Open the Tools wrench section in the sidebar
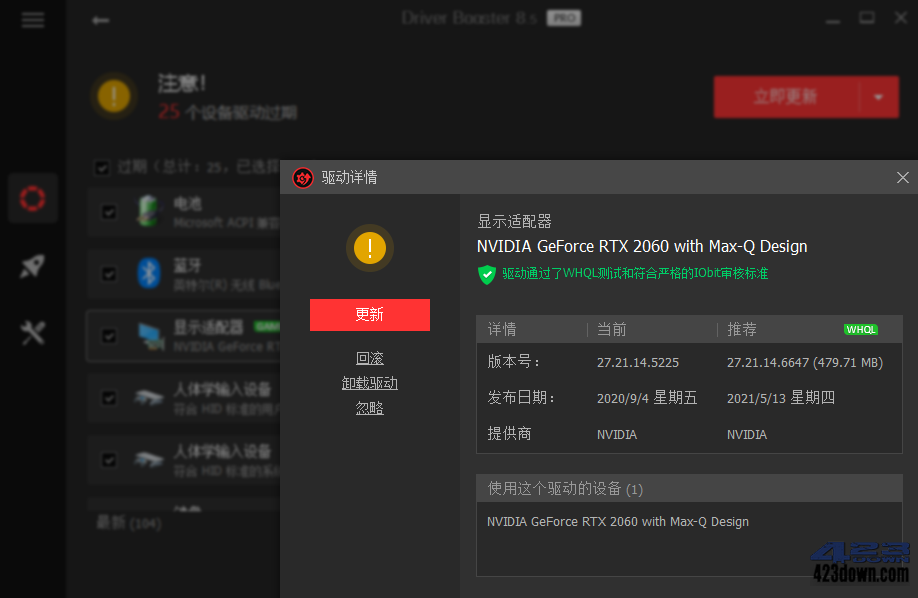 point(33,333)
